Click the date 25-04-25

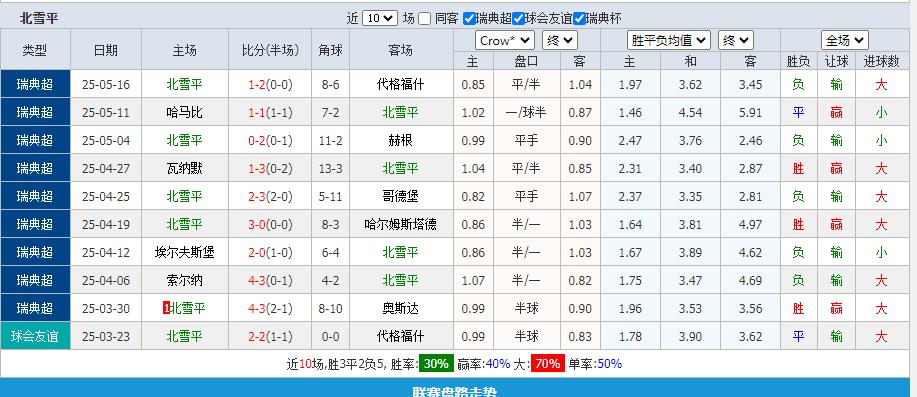pos(106,197)
